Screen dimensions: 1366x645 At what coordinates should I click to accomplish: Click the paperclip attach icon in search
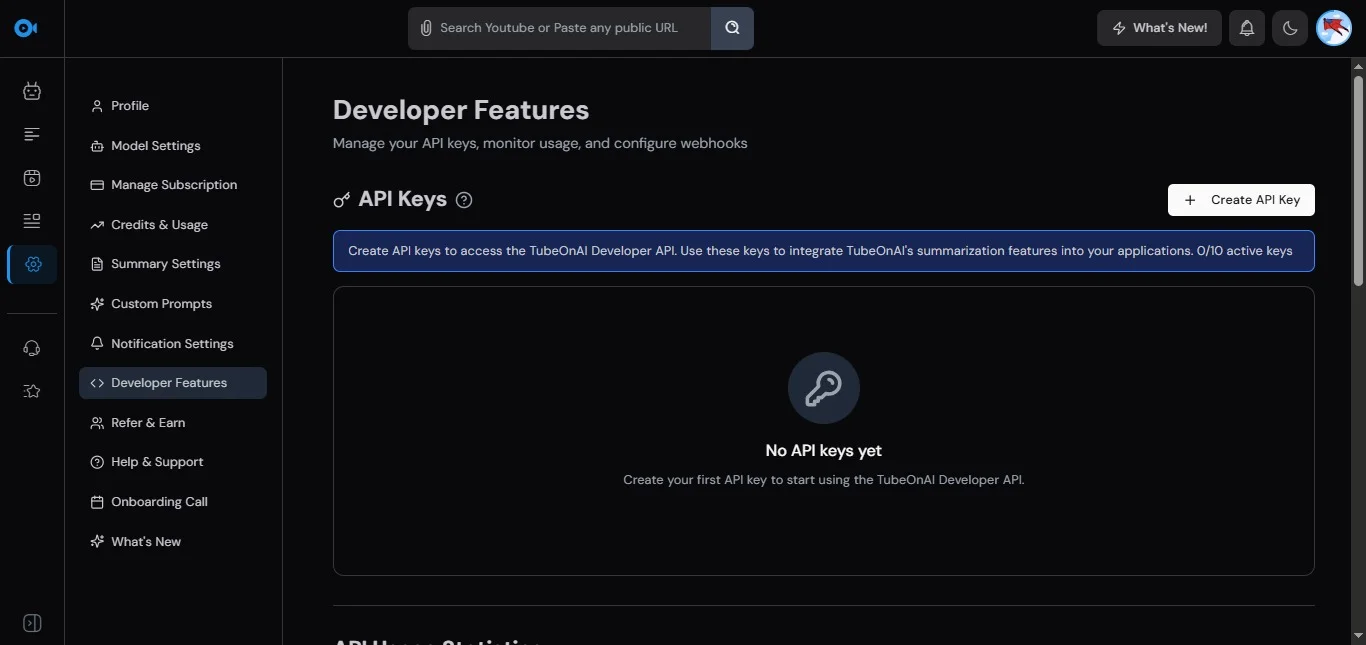point(426,28)
